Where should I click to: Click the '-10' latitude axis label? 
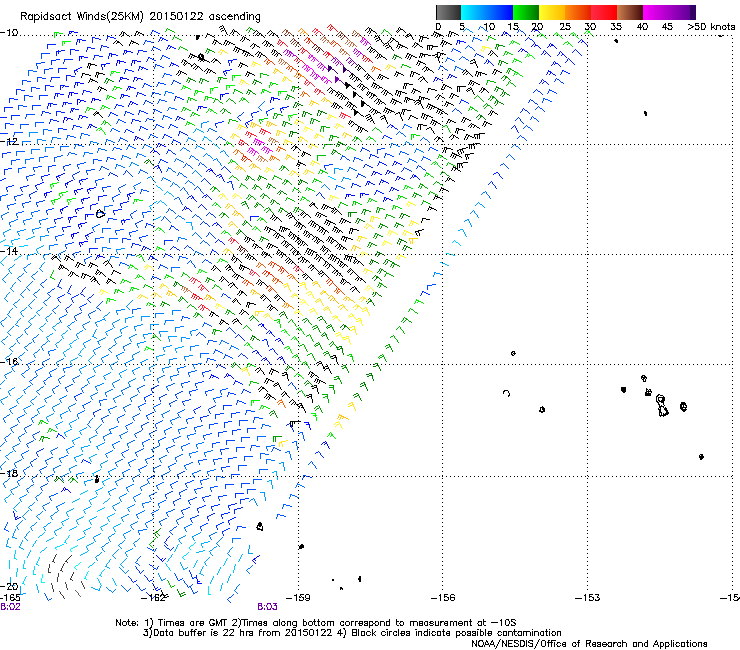coord(9,33)
